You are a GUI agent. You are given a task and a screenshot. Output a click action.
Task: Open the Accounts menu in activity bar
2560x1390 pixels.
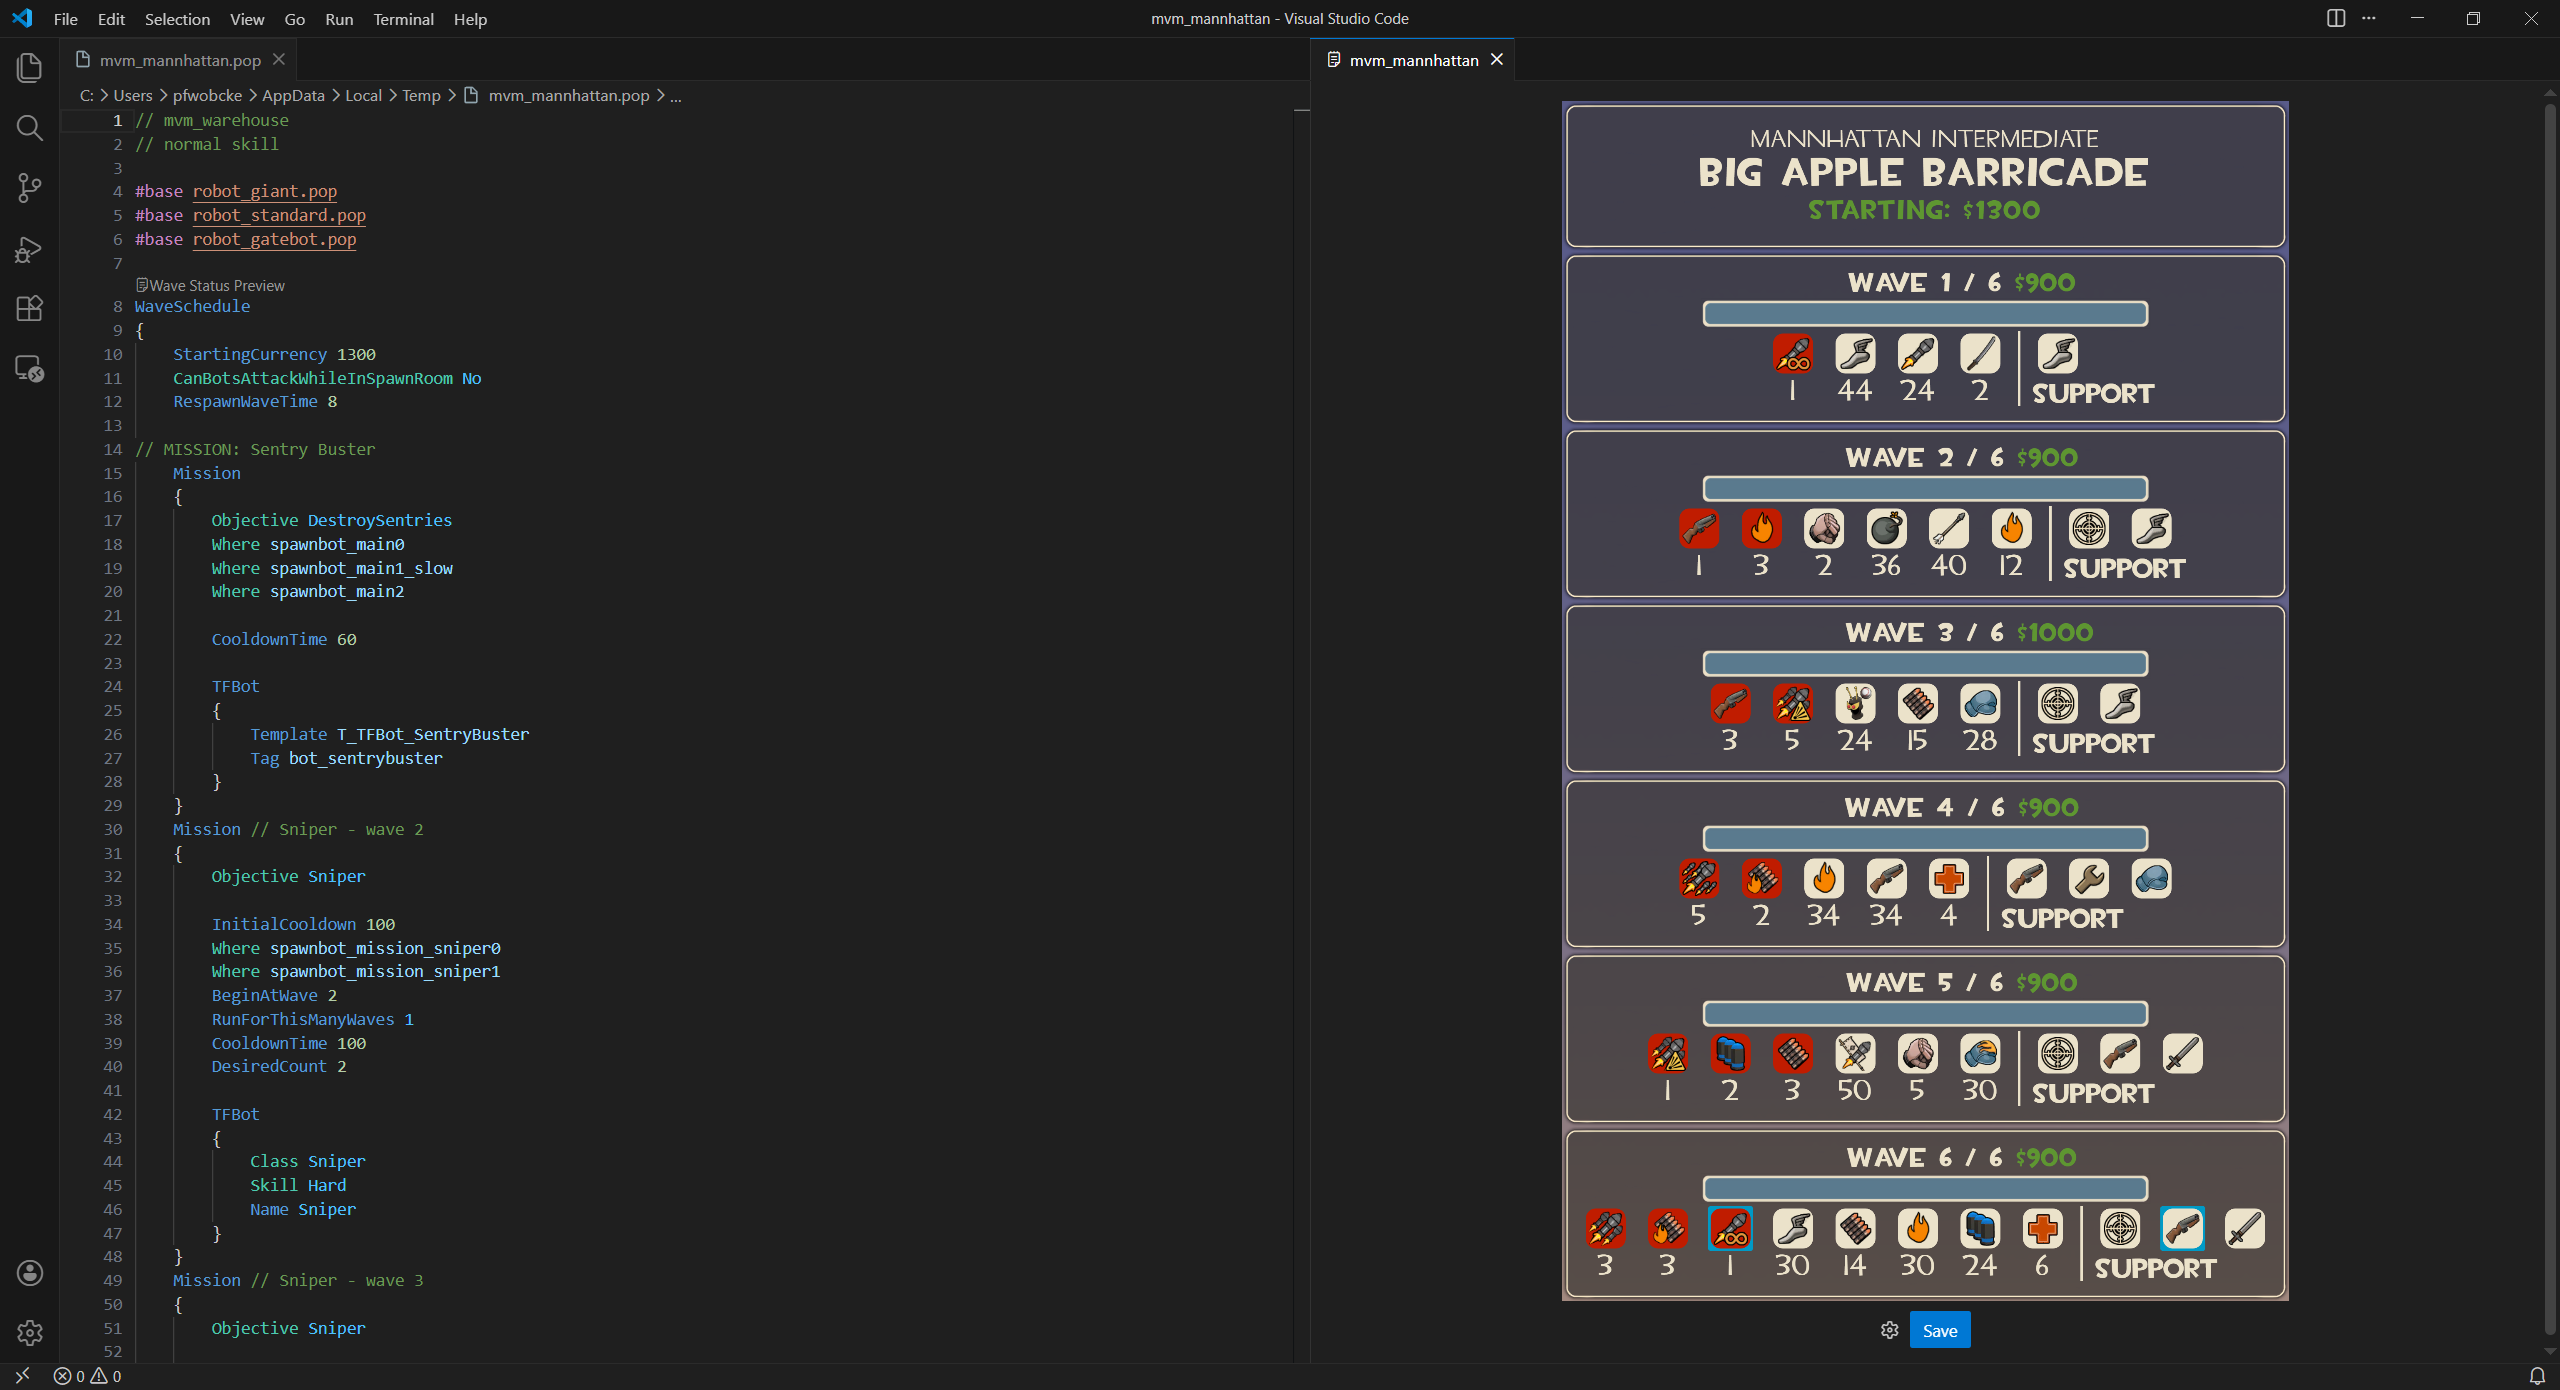[29, 1272]
